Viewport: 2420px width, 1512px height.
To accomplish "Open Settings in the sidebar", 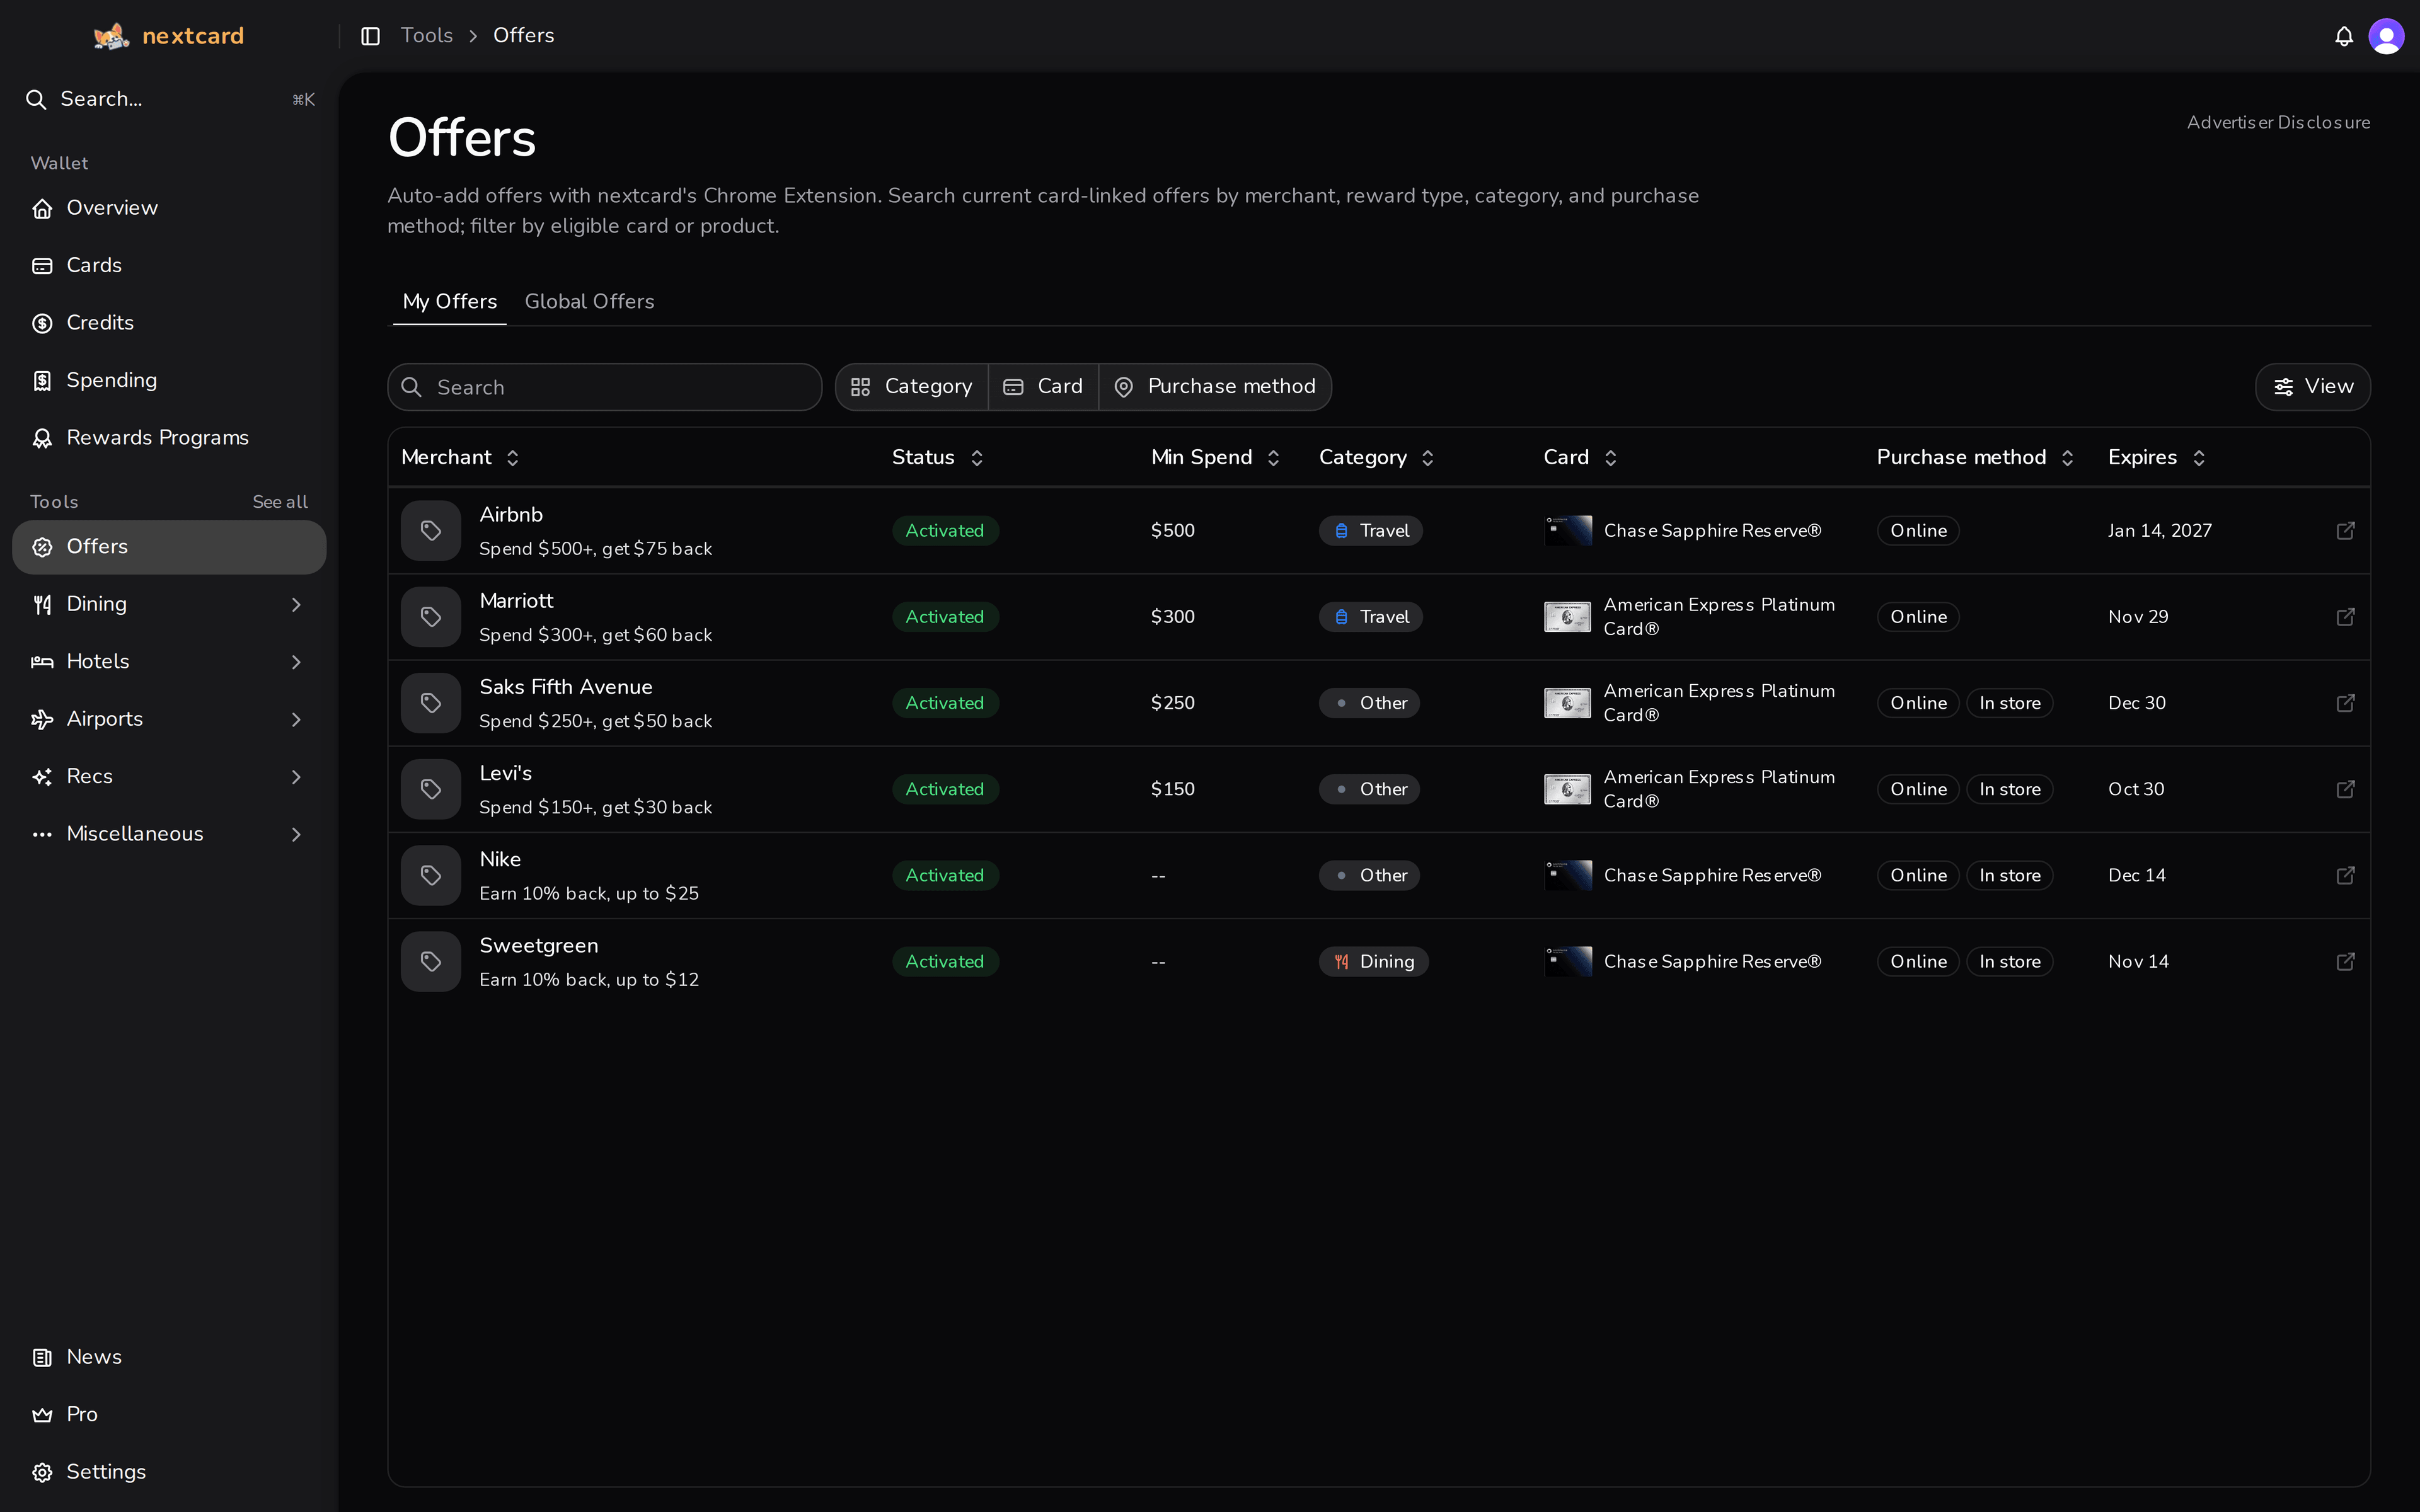I will coord(169,1472).
